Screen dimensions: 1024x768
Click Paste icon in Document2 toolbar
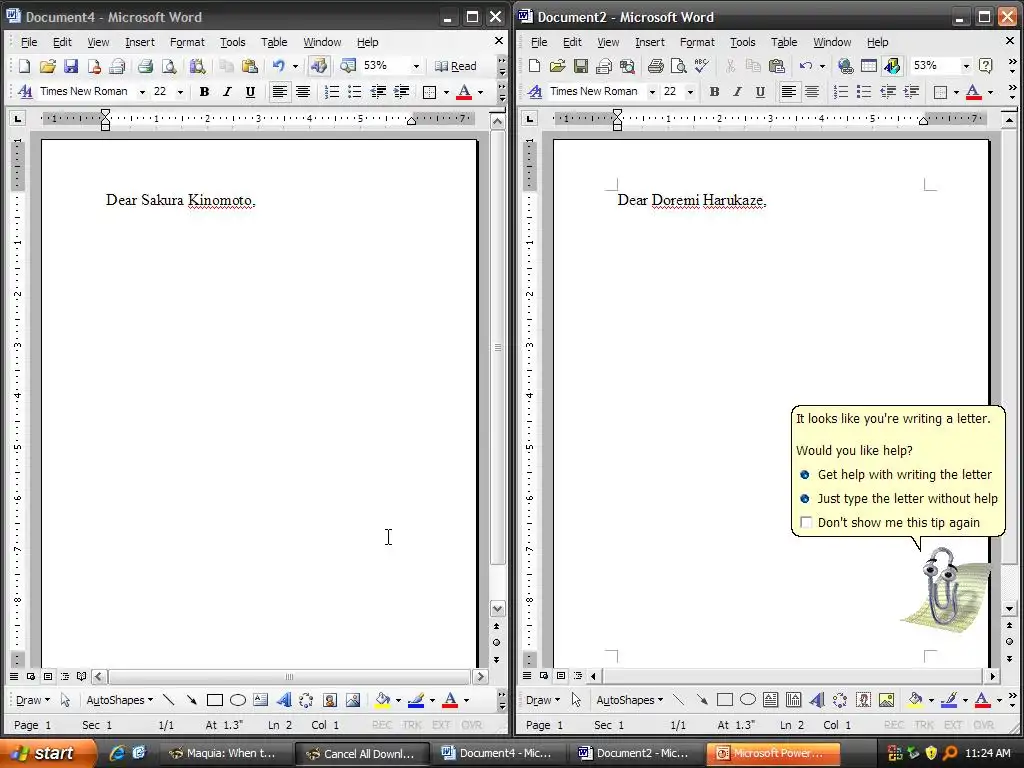(x=776, y=66)
